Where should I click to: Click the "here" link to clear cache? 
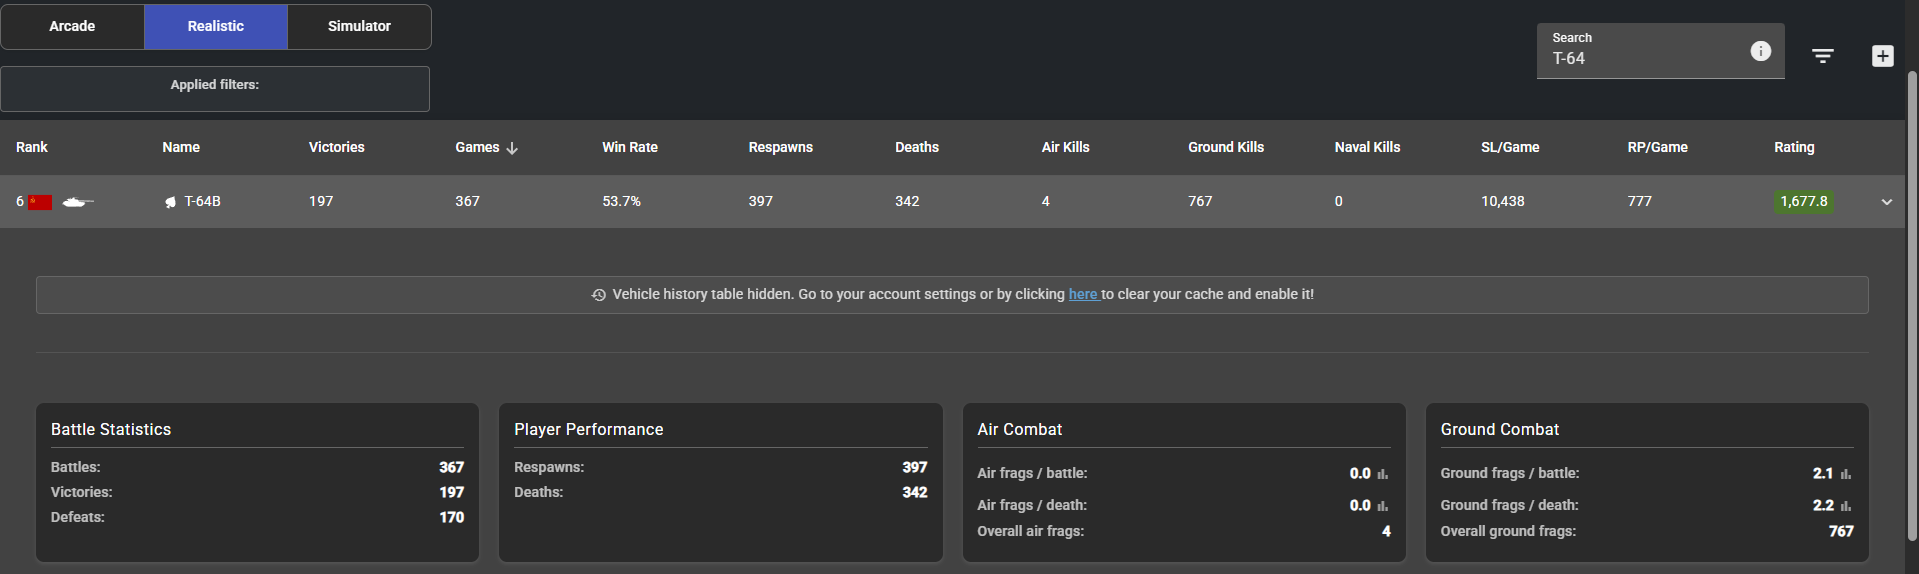pos(1083,294)
